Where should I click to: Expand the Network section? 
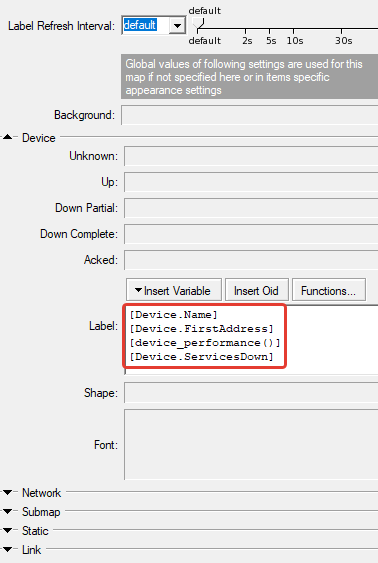[x=8, y=493]
